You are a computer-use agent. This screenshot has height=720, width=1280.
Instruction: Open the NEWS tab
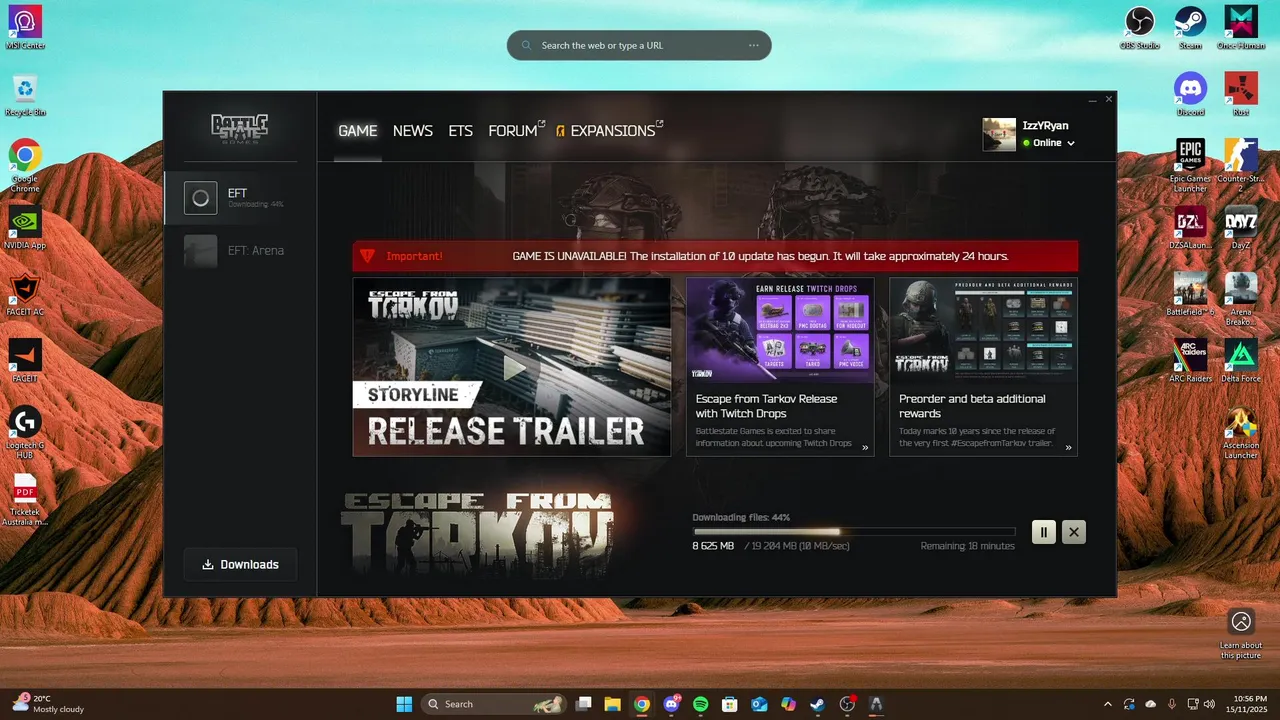(x=413, y=131)
